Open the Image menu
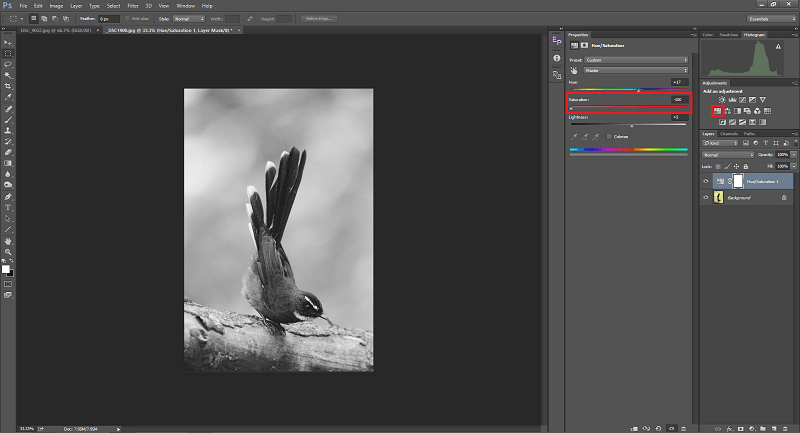This screenshot has height=433, width=800. point(56,6)
